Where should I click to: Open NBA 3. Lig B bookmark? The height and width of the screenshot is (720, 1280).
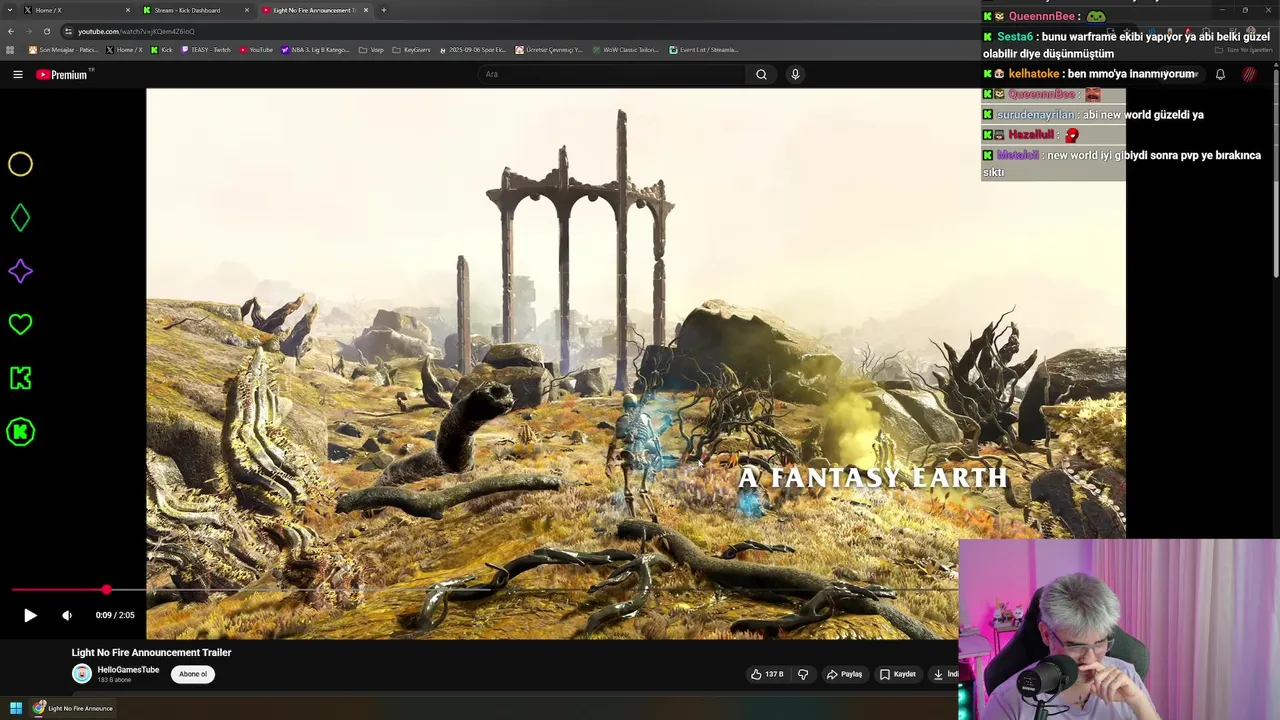click(x=315, y=50)
